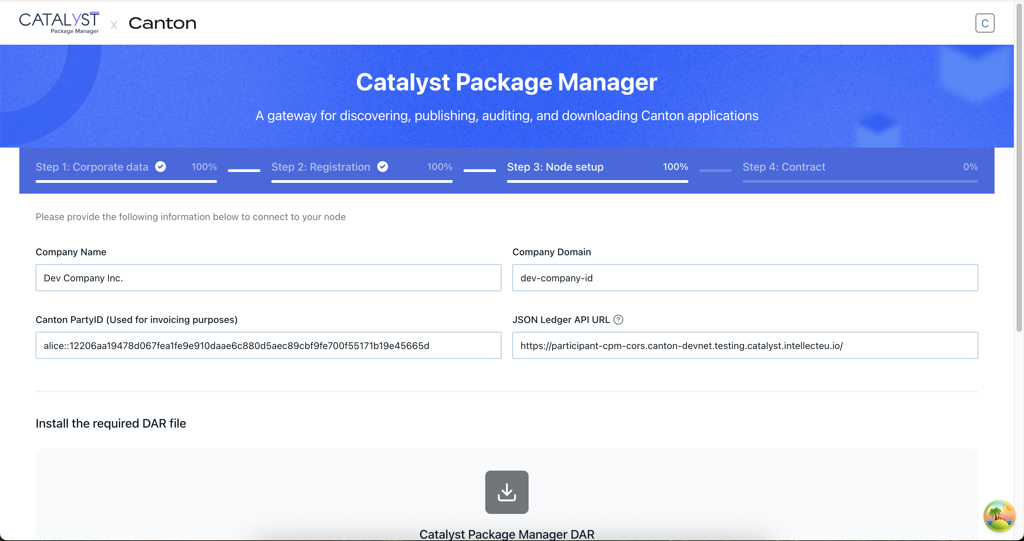
Task: Focus the Company Domain text field
Action: point(745,278)
